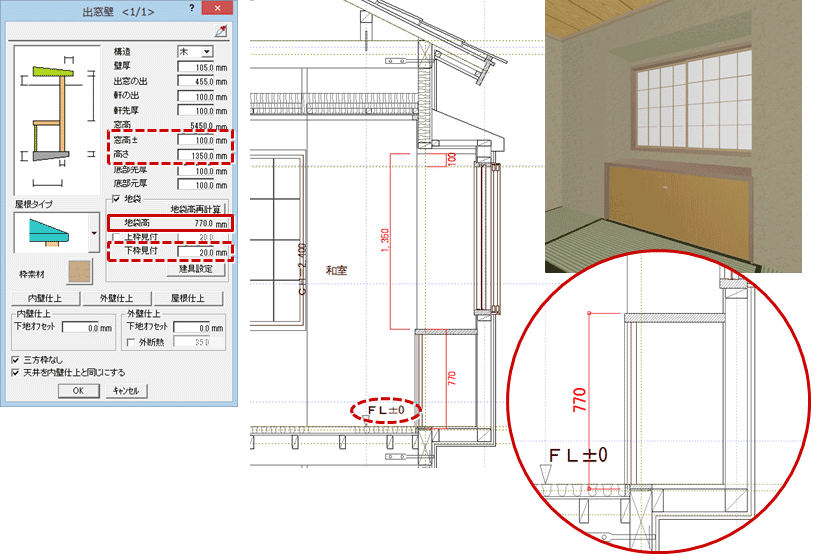Open the 外壁仕上 finish button

click(x=117, y=298)
